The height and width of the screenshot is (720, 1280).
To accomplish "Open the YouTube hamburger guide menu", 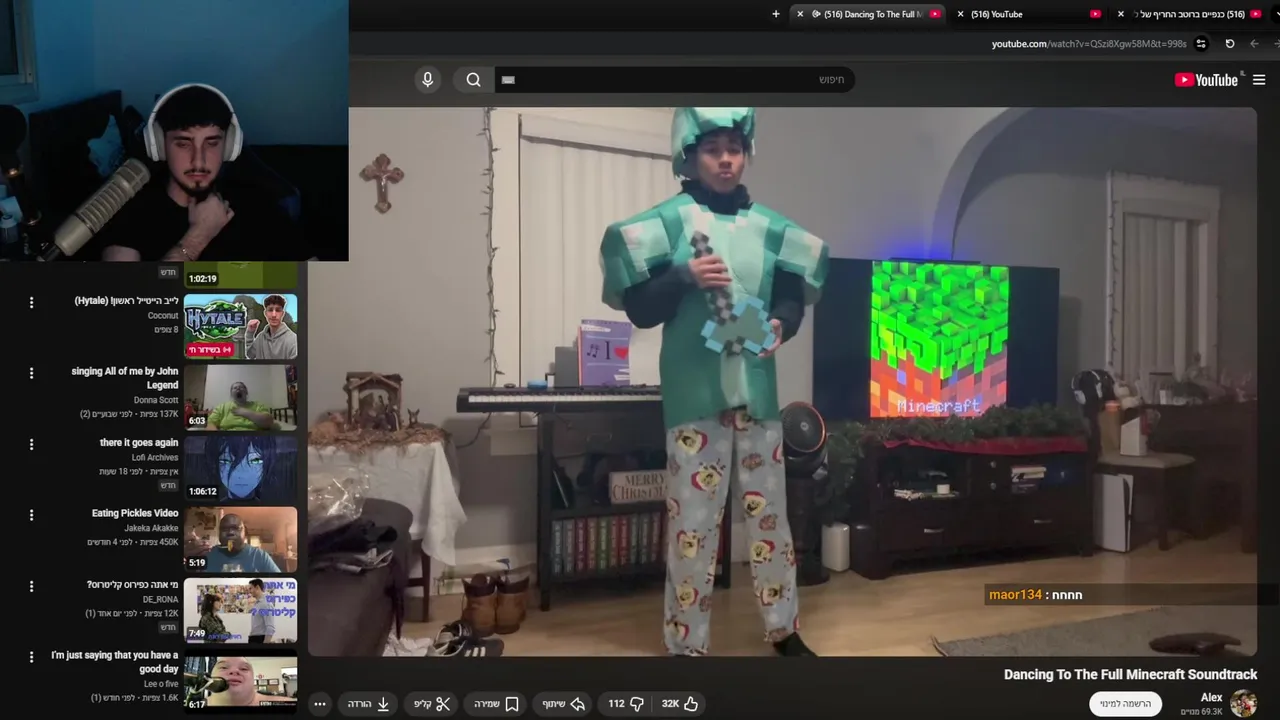I will [x=1259, y=80].
